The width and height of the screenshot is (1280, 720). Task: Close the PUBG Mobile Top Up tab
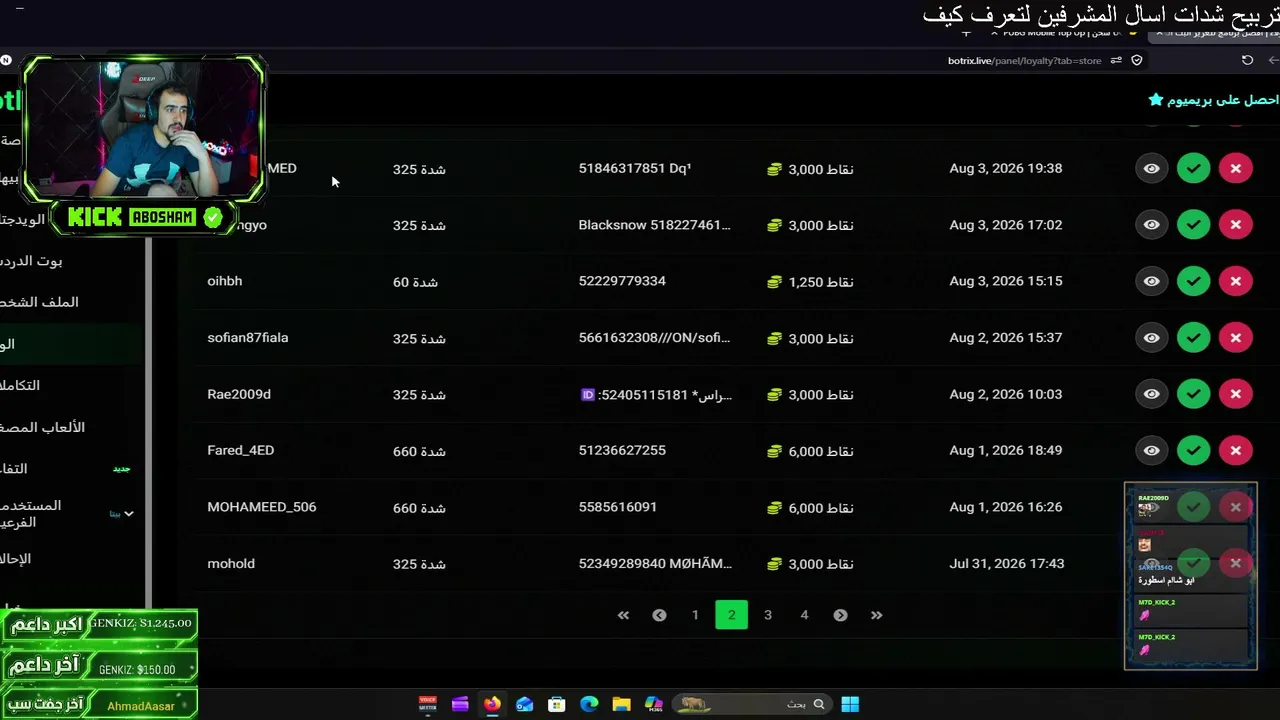995,33
